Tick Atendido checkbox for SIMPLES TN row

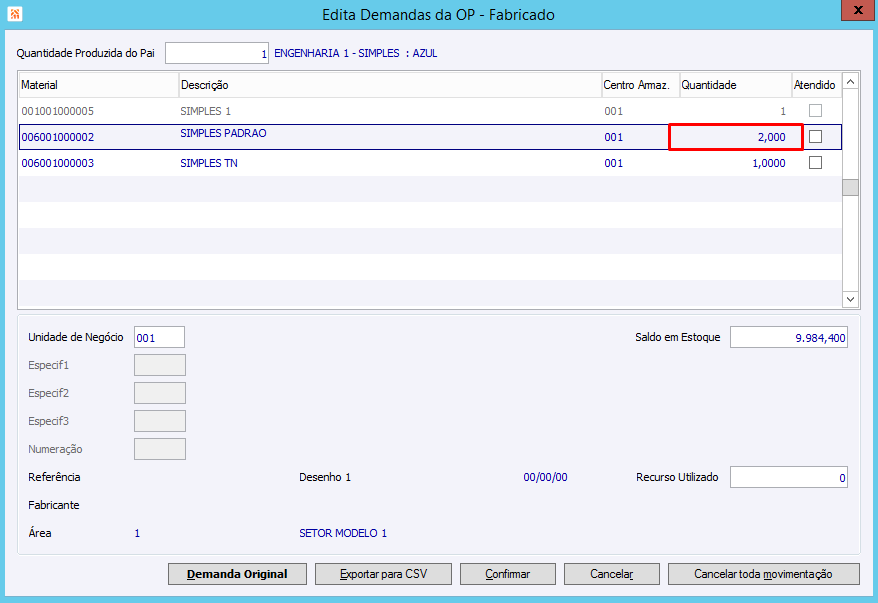(815, 162)
